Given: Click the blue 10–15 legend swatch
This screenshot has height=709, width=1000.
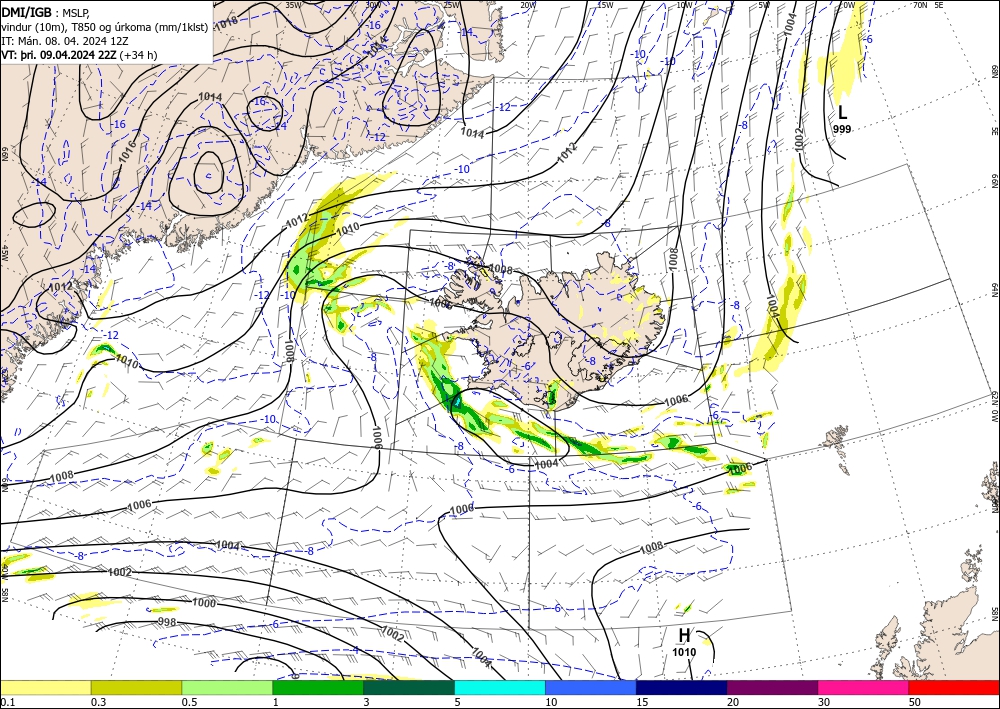Looking at the screenshot, I should 591,687.
